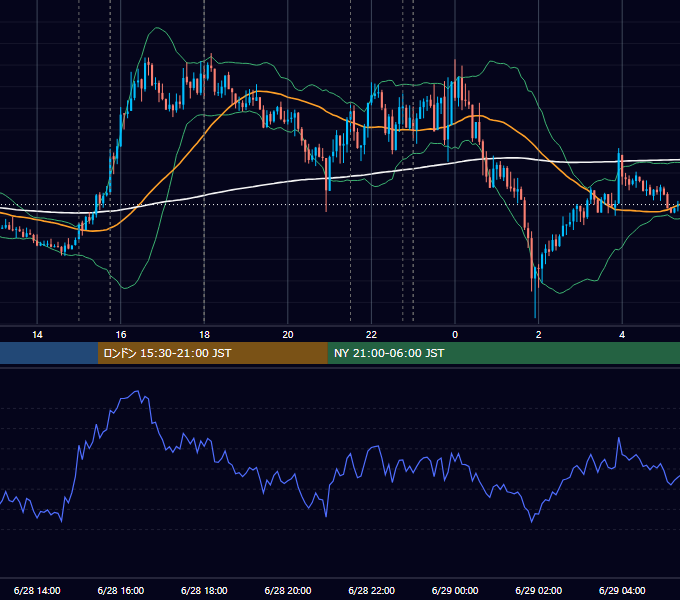Viewport: 680px width, 600px height.
Task: Click the 20 hour axis label
Action: coord(288,335)
